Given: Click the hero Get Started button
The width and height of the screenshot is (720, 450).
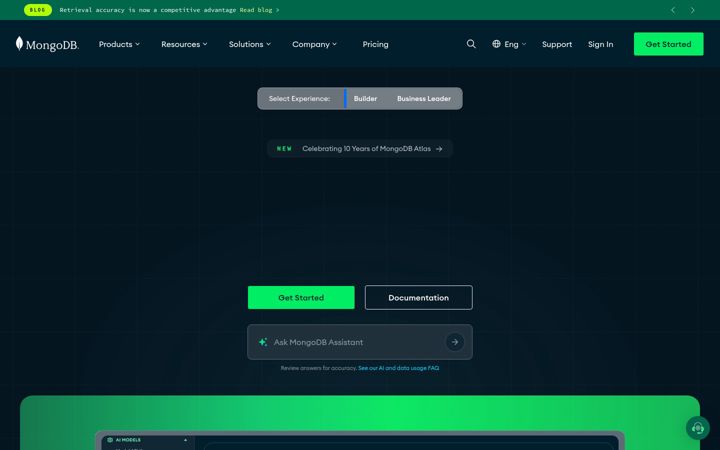Looking at the screenshot, I should pos(301,298).
